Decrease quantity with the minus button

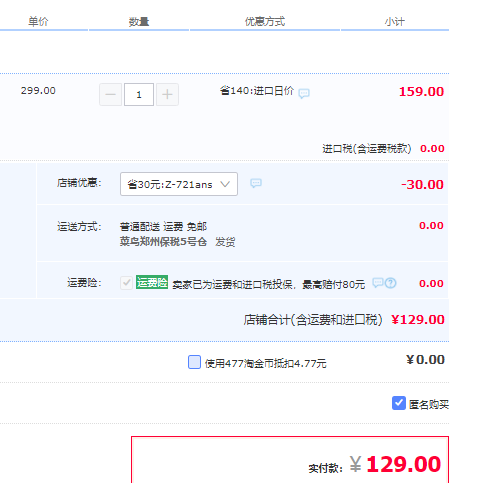tap(110, 95)
